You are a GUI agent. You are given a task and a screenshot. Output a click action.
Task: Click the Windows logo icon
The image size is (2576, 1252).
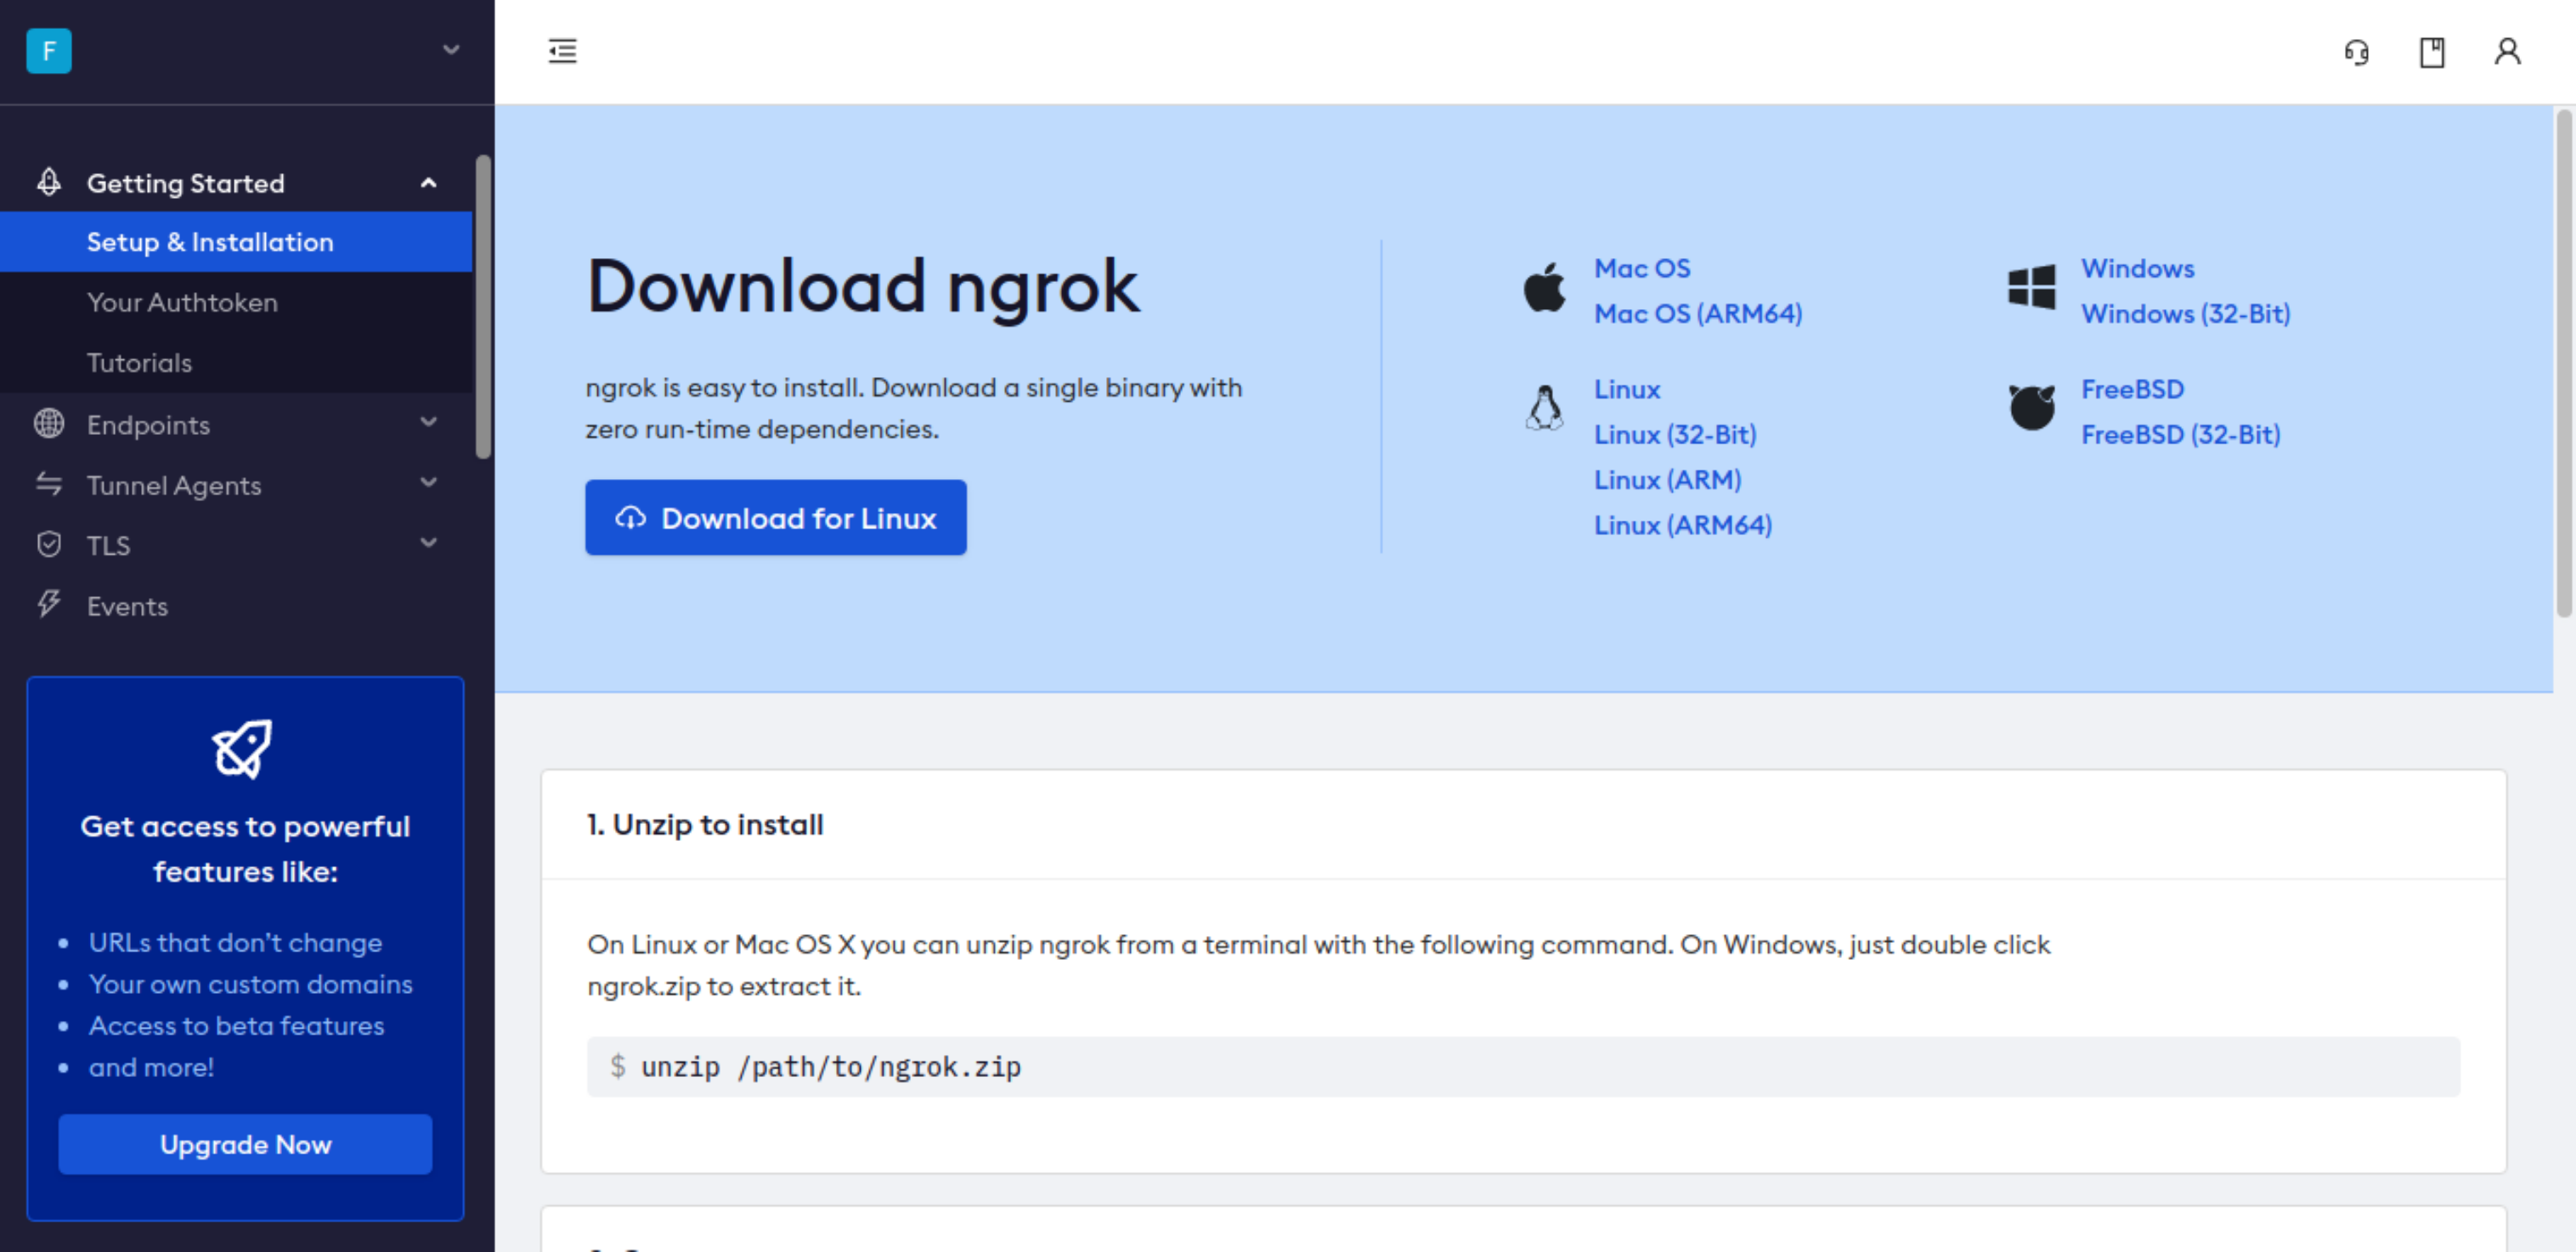click(x=2031, y=288)
